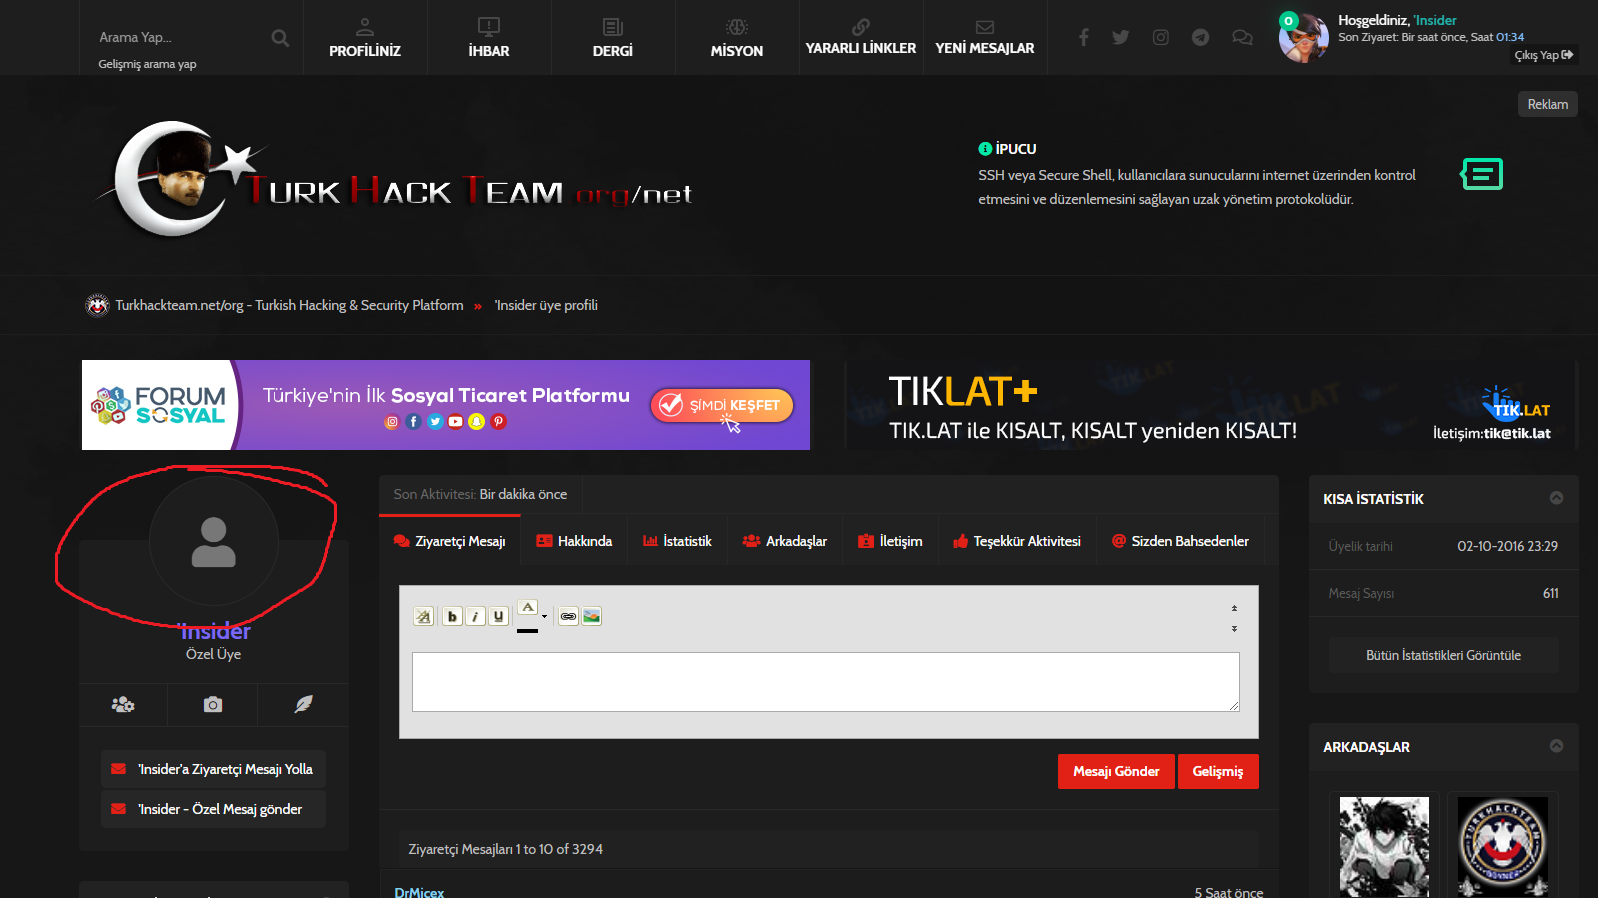The height and width of the screenshot is (898, 1598).
Task: Open the Facebook social icon
Action: 1083,37
